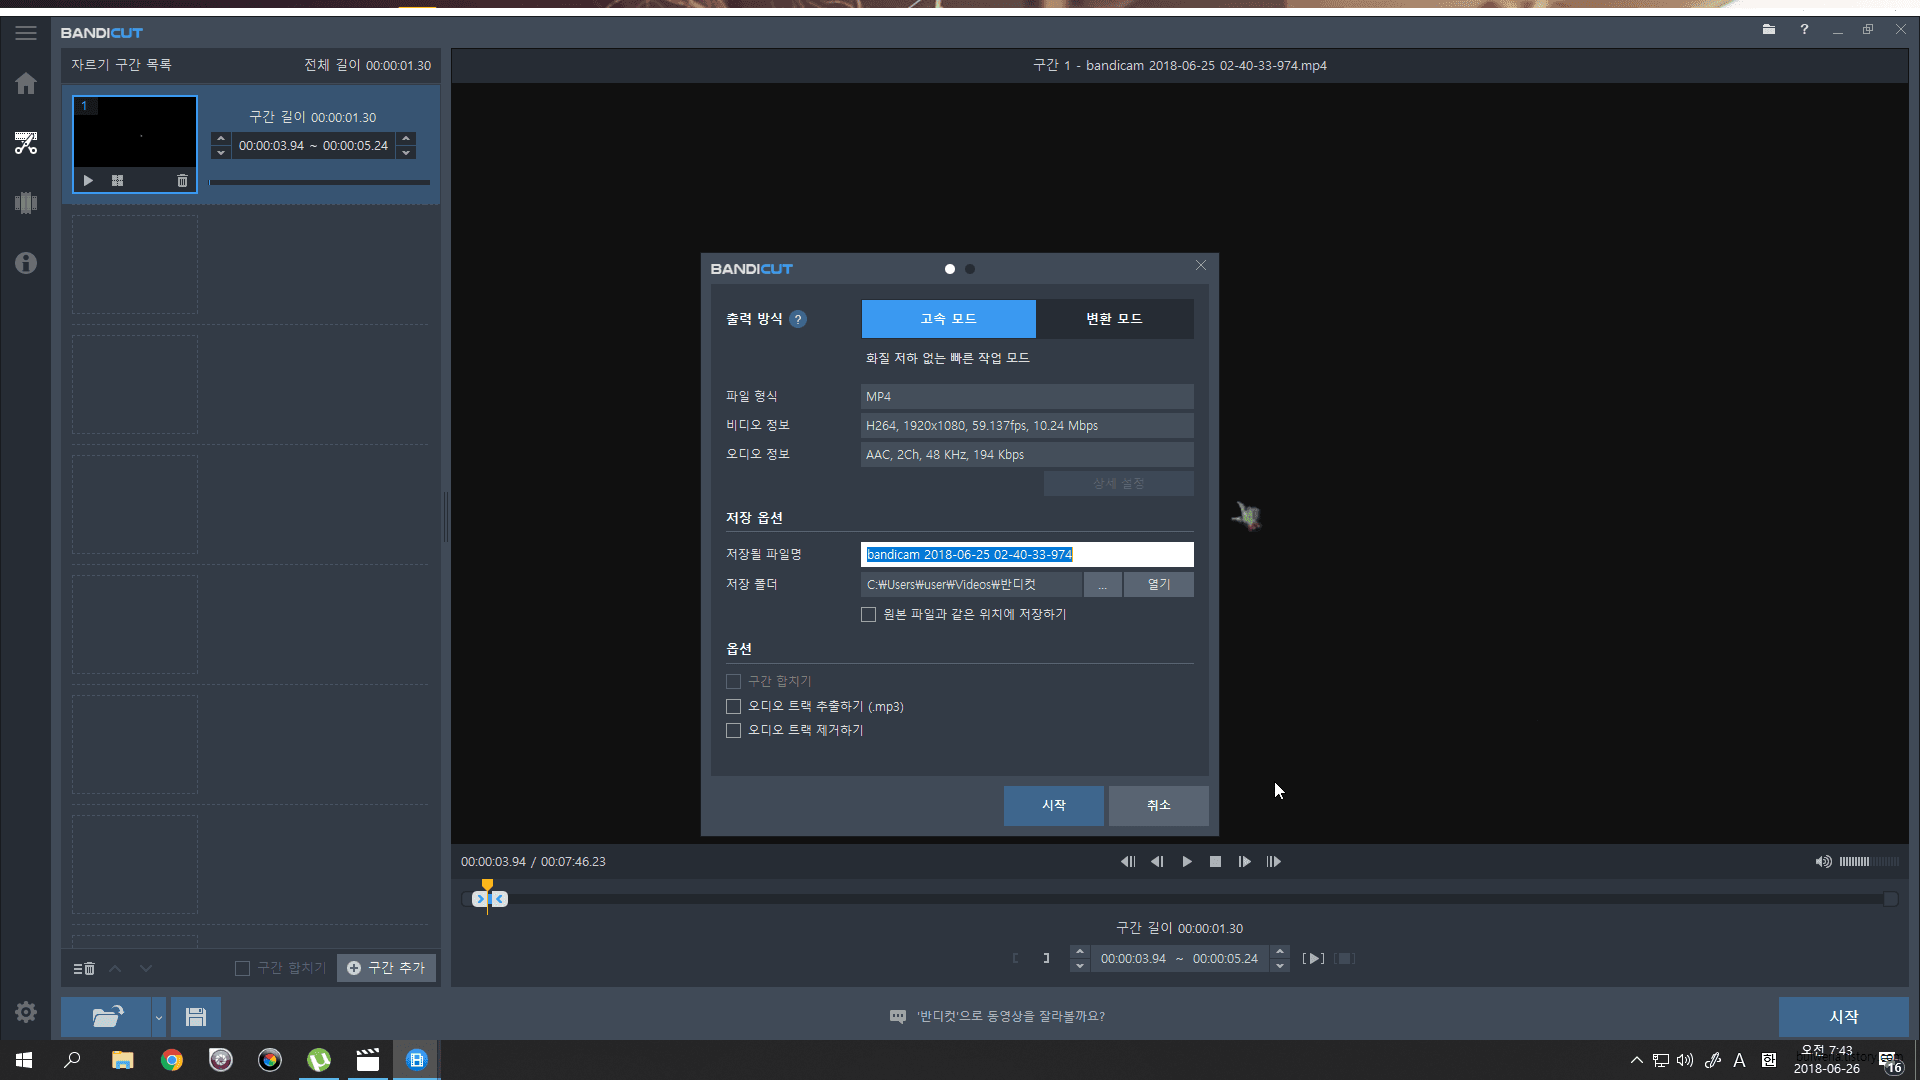This screenshot has height=1080, width=1920.
Task: Browse folder with the ... button
Action: pos(1103,585)
